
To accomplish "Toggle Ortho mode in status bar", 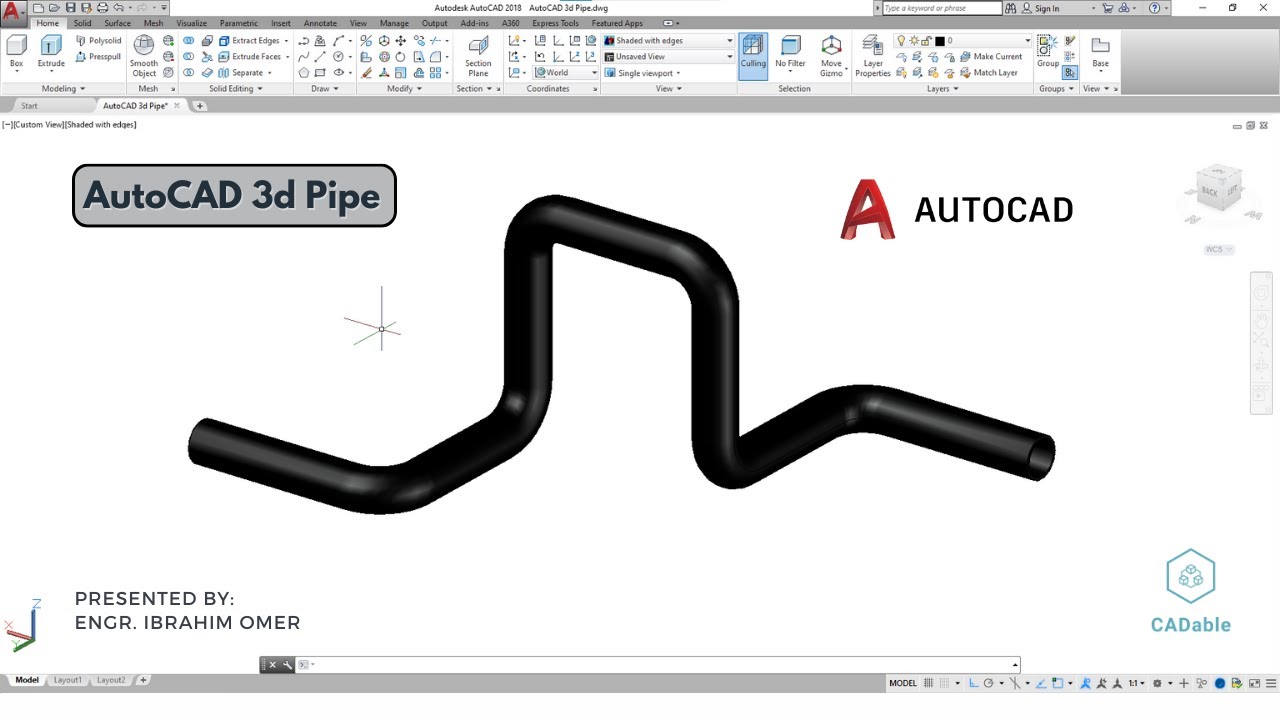I will coord(973,683).
